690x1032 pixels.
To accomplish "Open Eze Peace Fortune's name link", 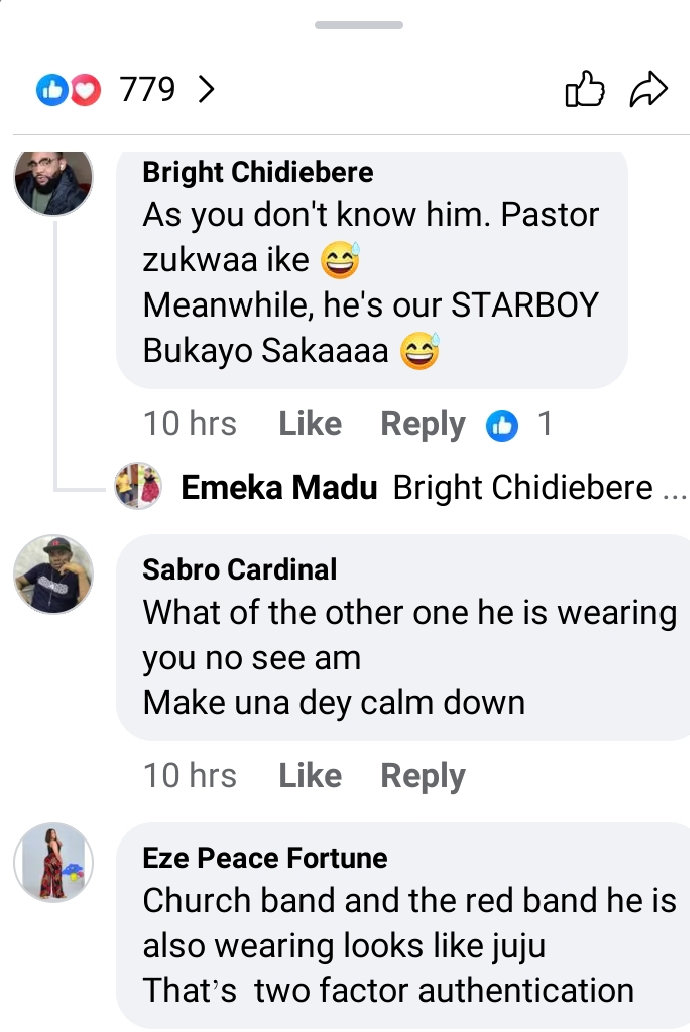I will 265,858.
